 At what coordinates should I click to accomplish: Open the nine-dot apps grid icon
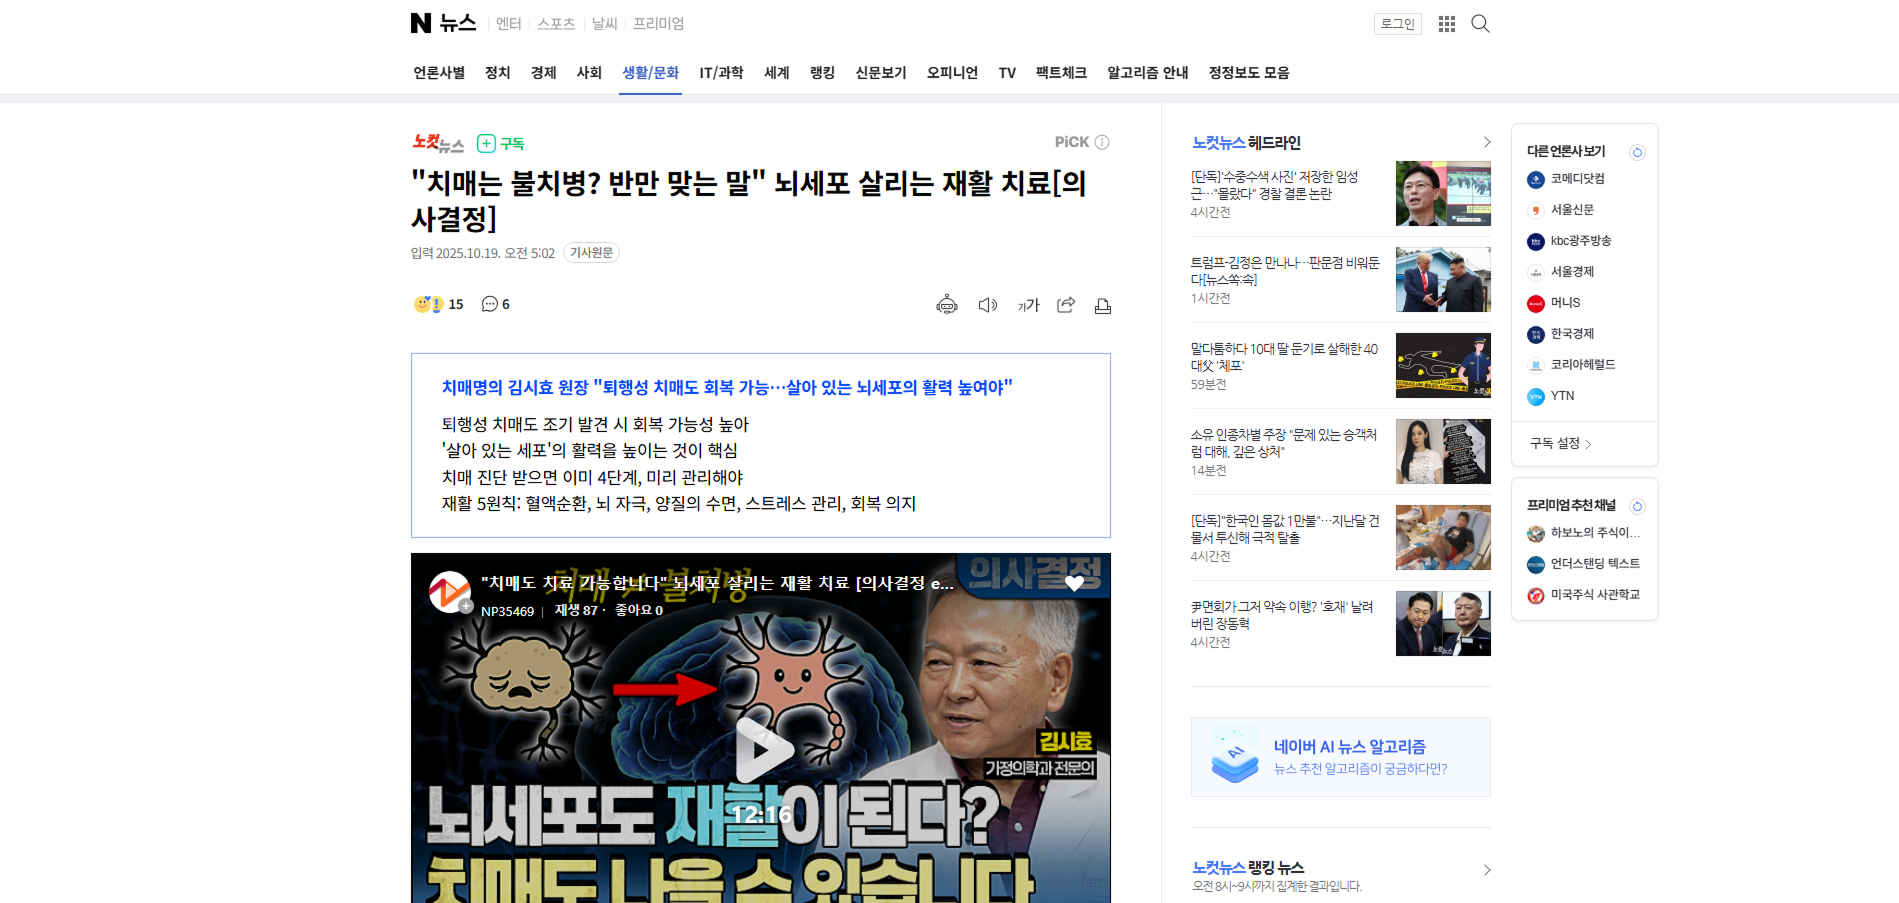[1446, 24]
